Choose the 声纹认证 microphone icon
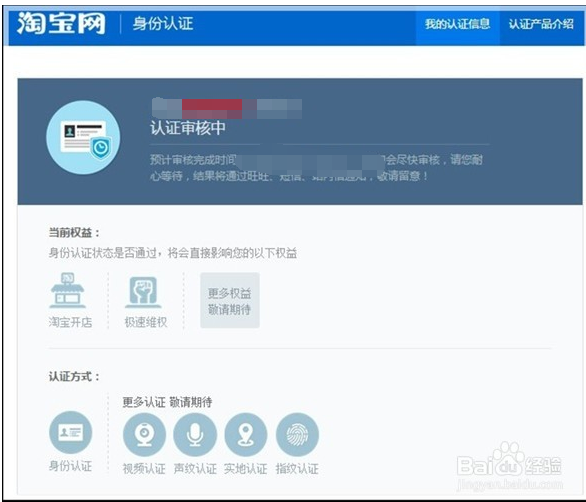The height and width of the screenshot is (502, 586). [195, 435]
